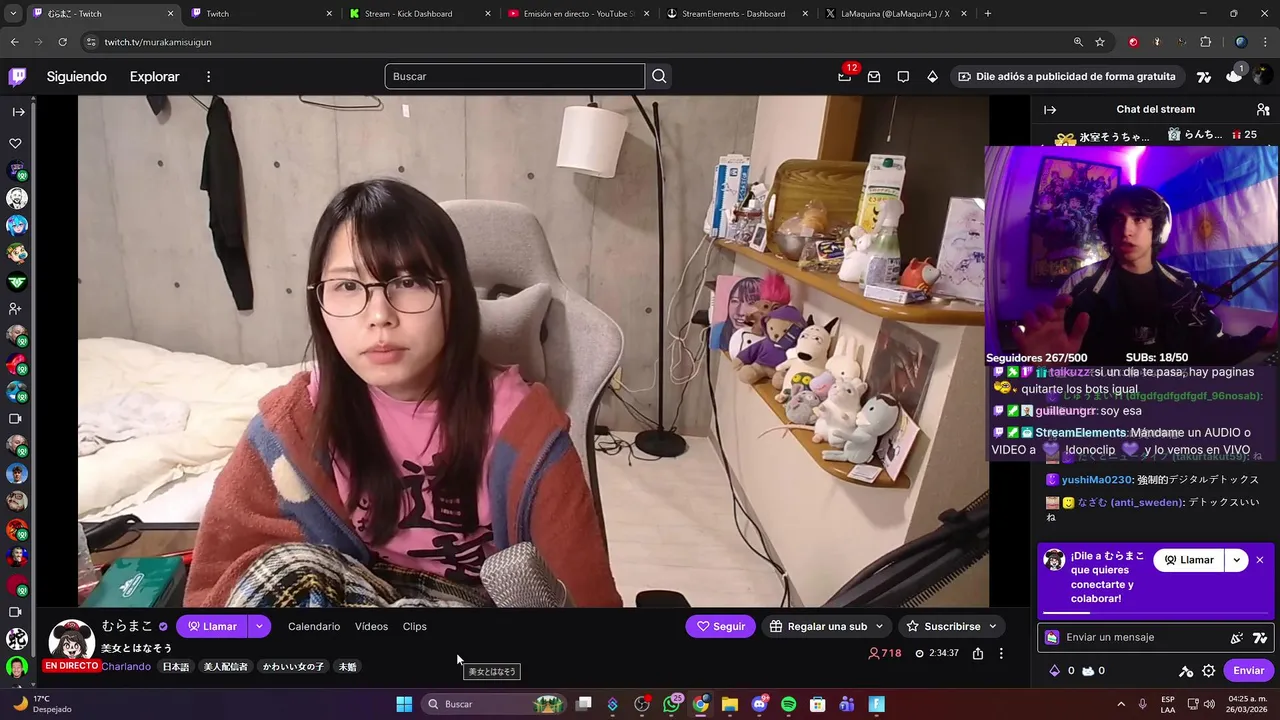Viewport: 1280px width, 720px height.
Task: Open a new browser tab
Action: pyautogui.click(x=988, y=14)
